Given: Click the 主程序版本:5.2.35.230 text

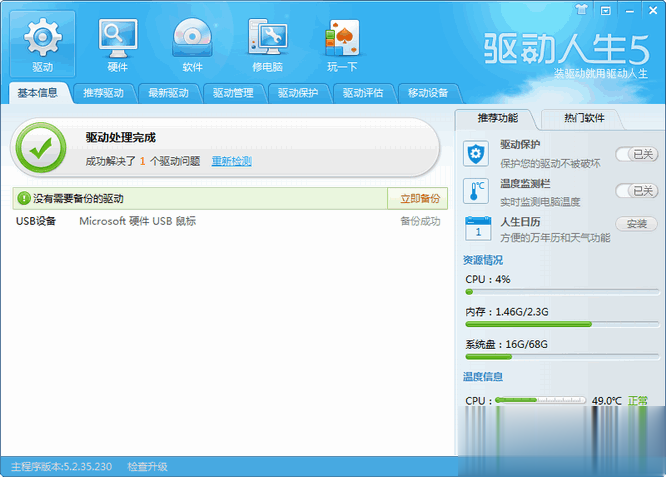Looking at the screenshot, I should [62, 467].
